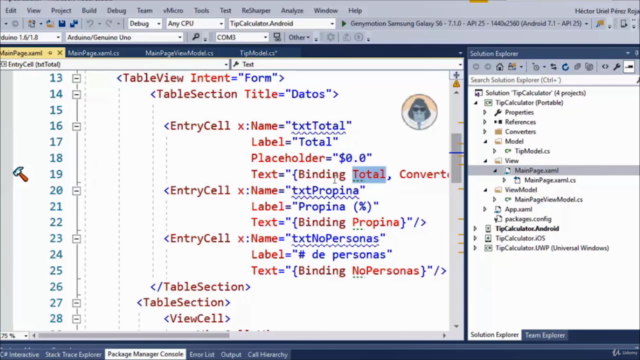
Task: Open Properties with the wrench icon
Action: 617,67
